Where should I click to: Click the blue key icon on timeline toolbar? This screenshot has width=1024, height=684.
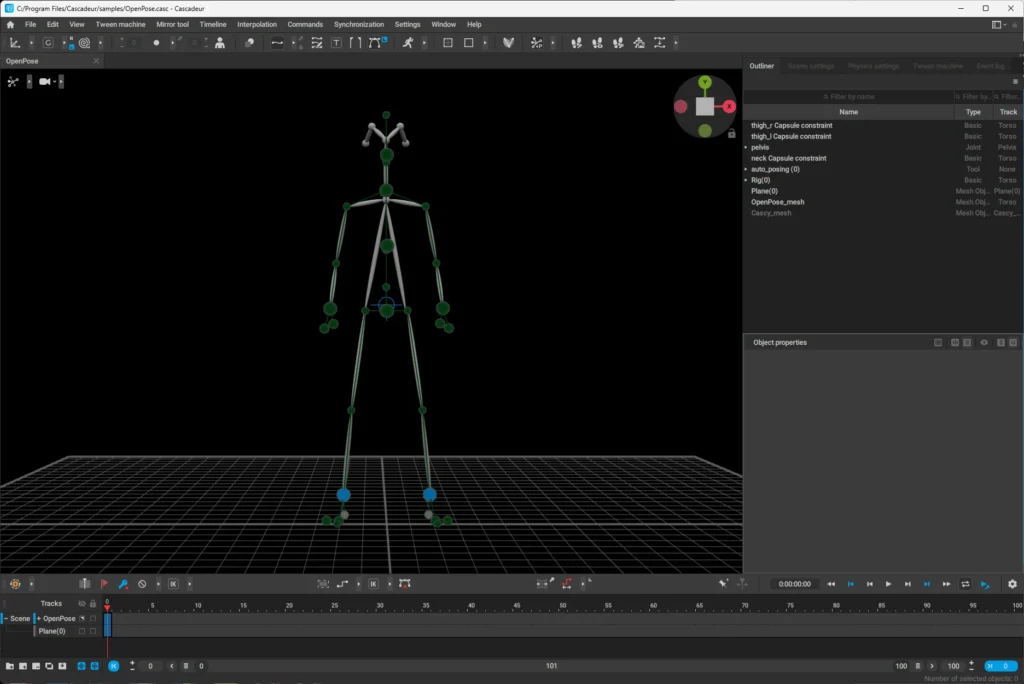[123, 583]
